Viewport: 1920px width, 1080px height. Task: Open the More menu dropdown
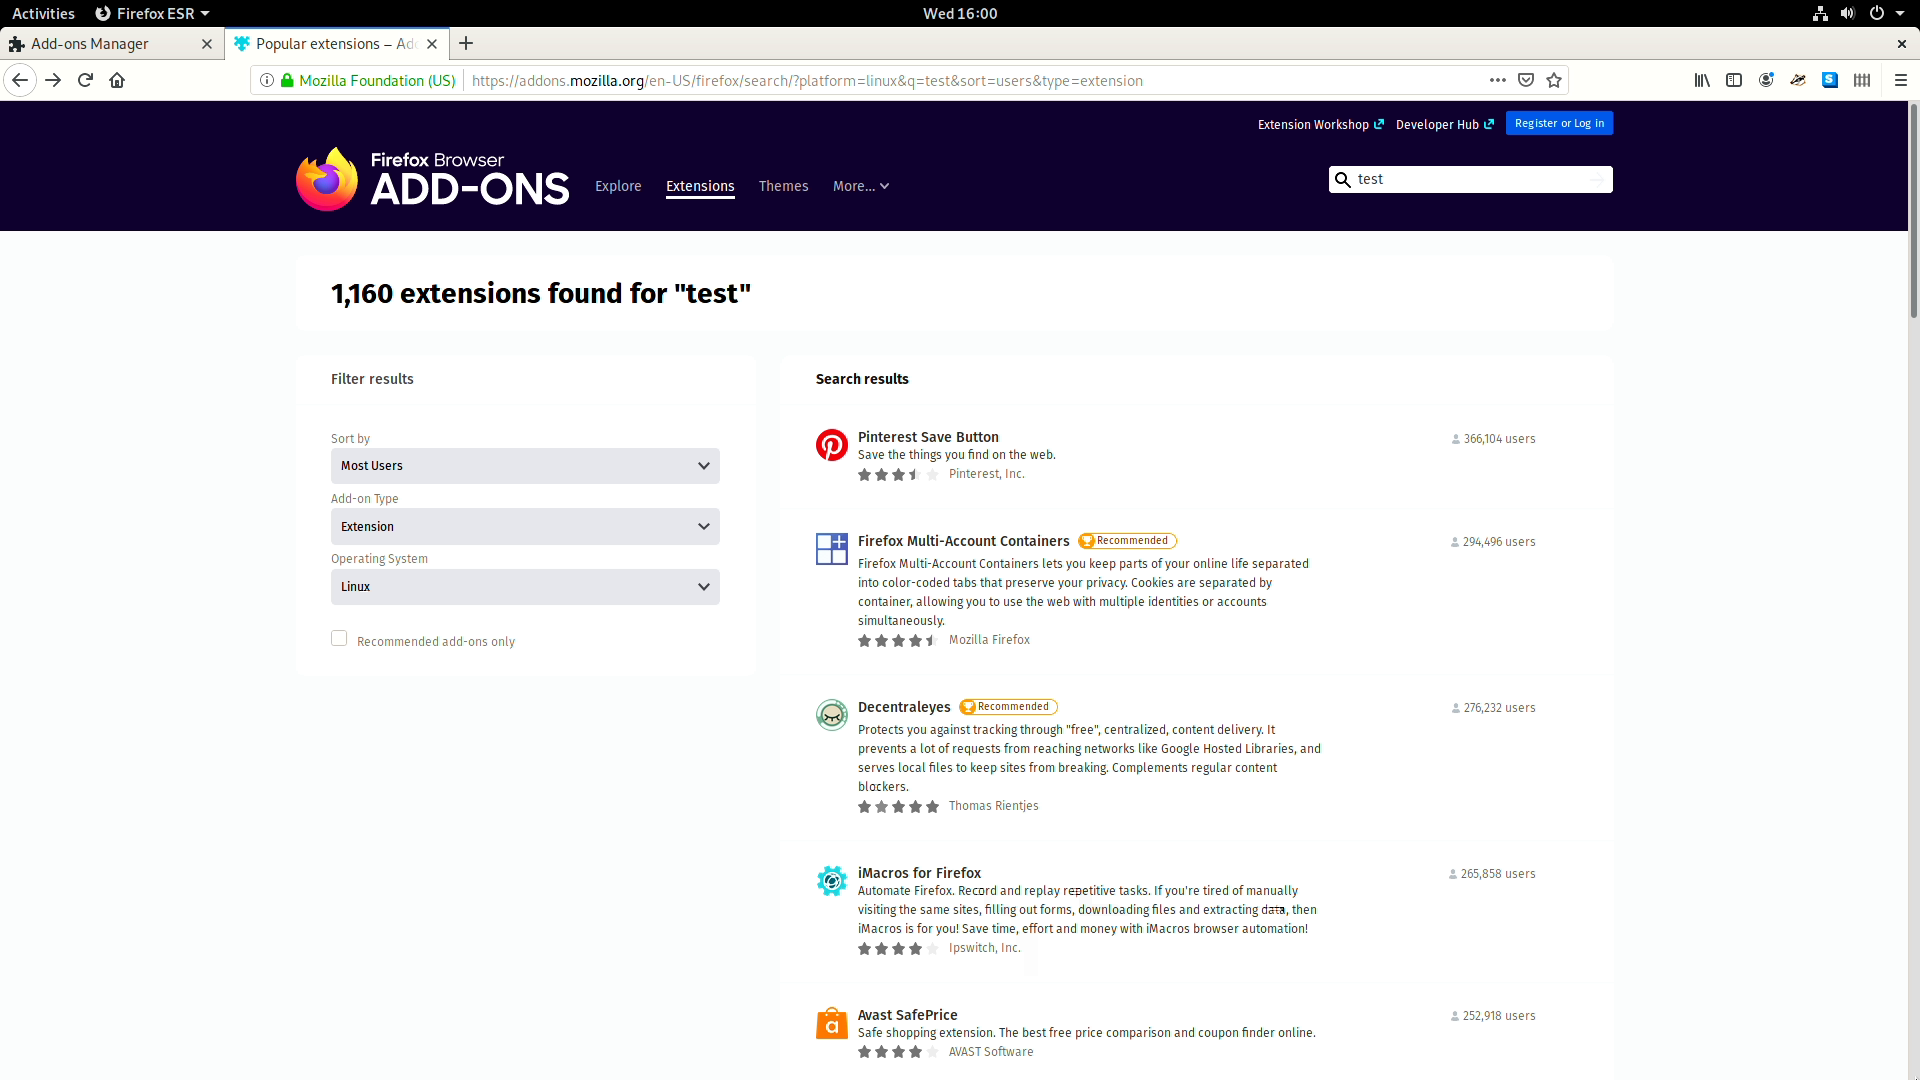pos(858,186)
